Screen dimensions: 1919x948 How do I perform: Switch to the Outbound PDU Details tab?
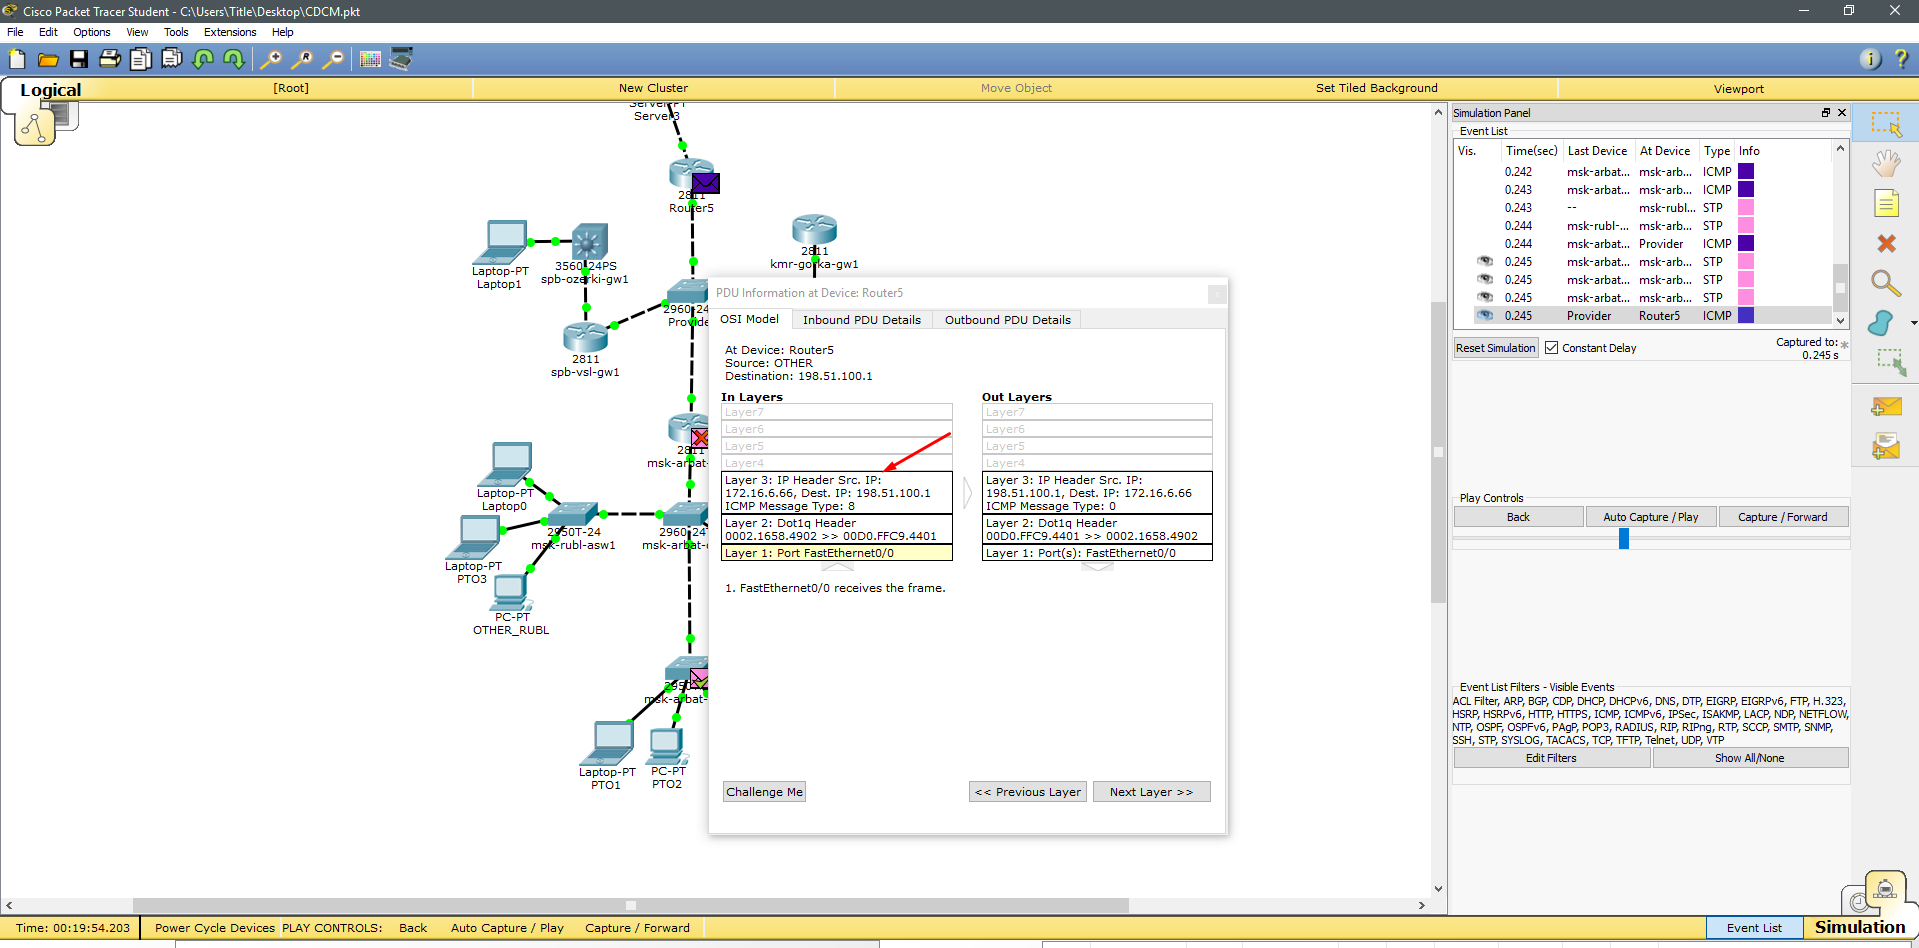coord(1007,320)
